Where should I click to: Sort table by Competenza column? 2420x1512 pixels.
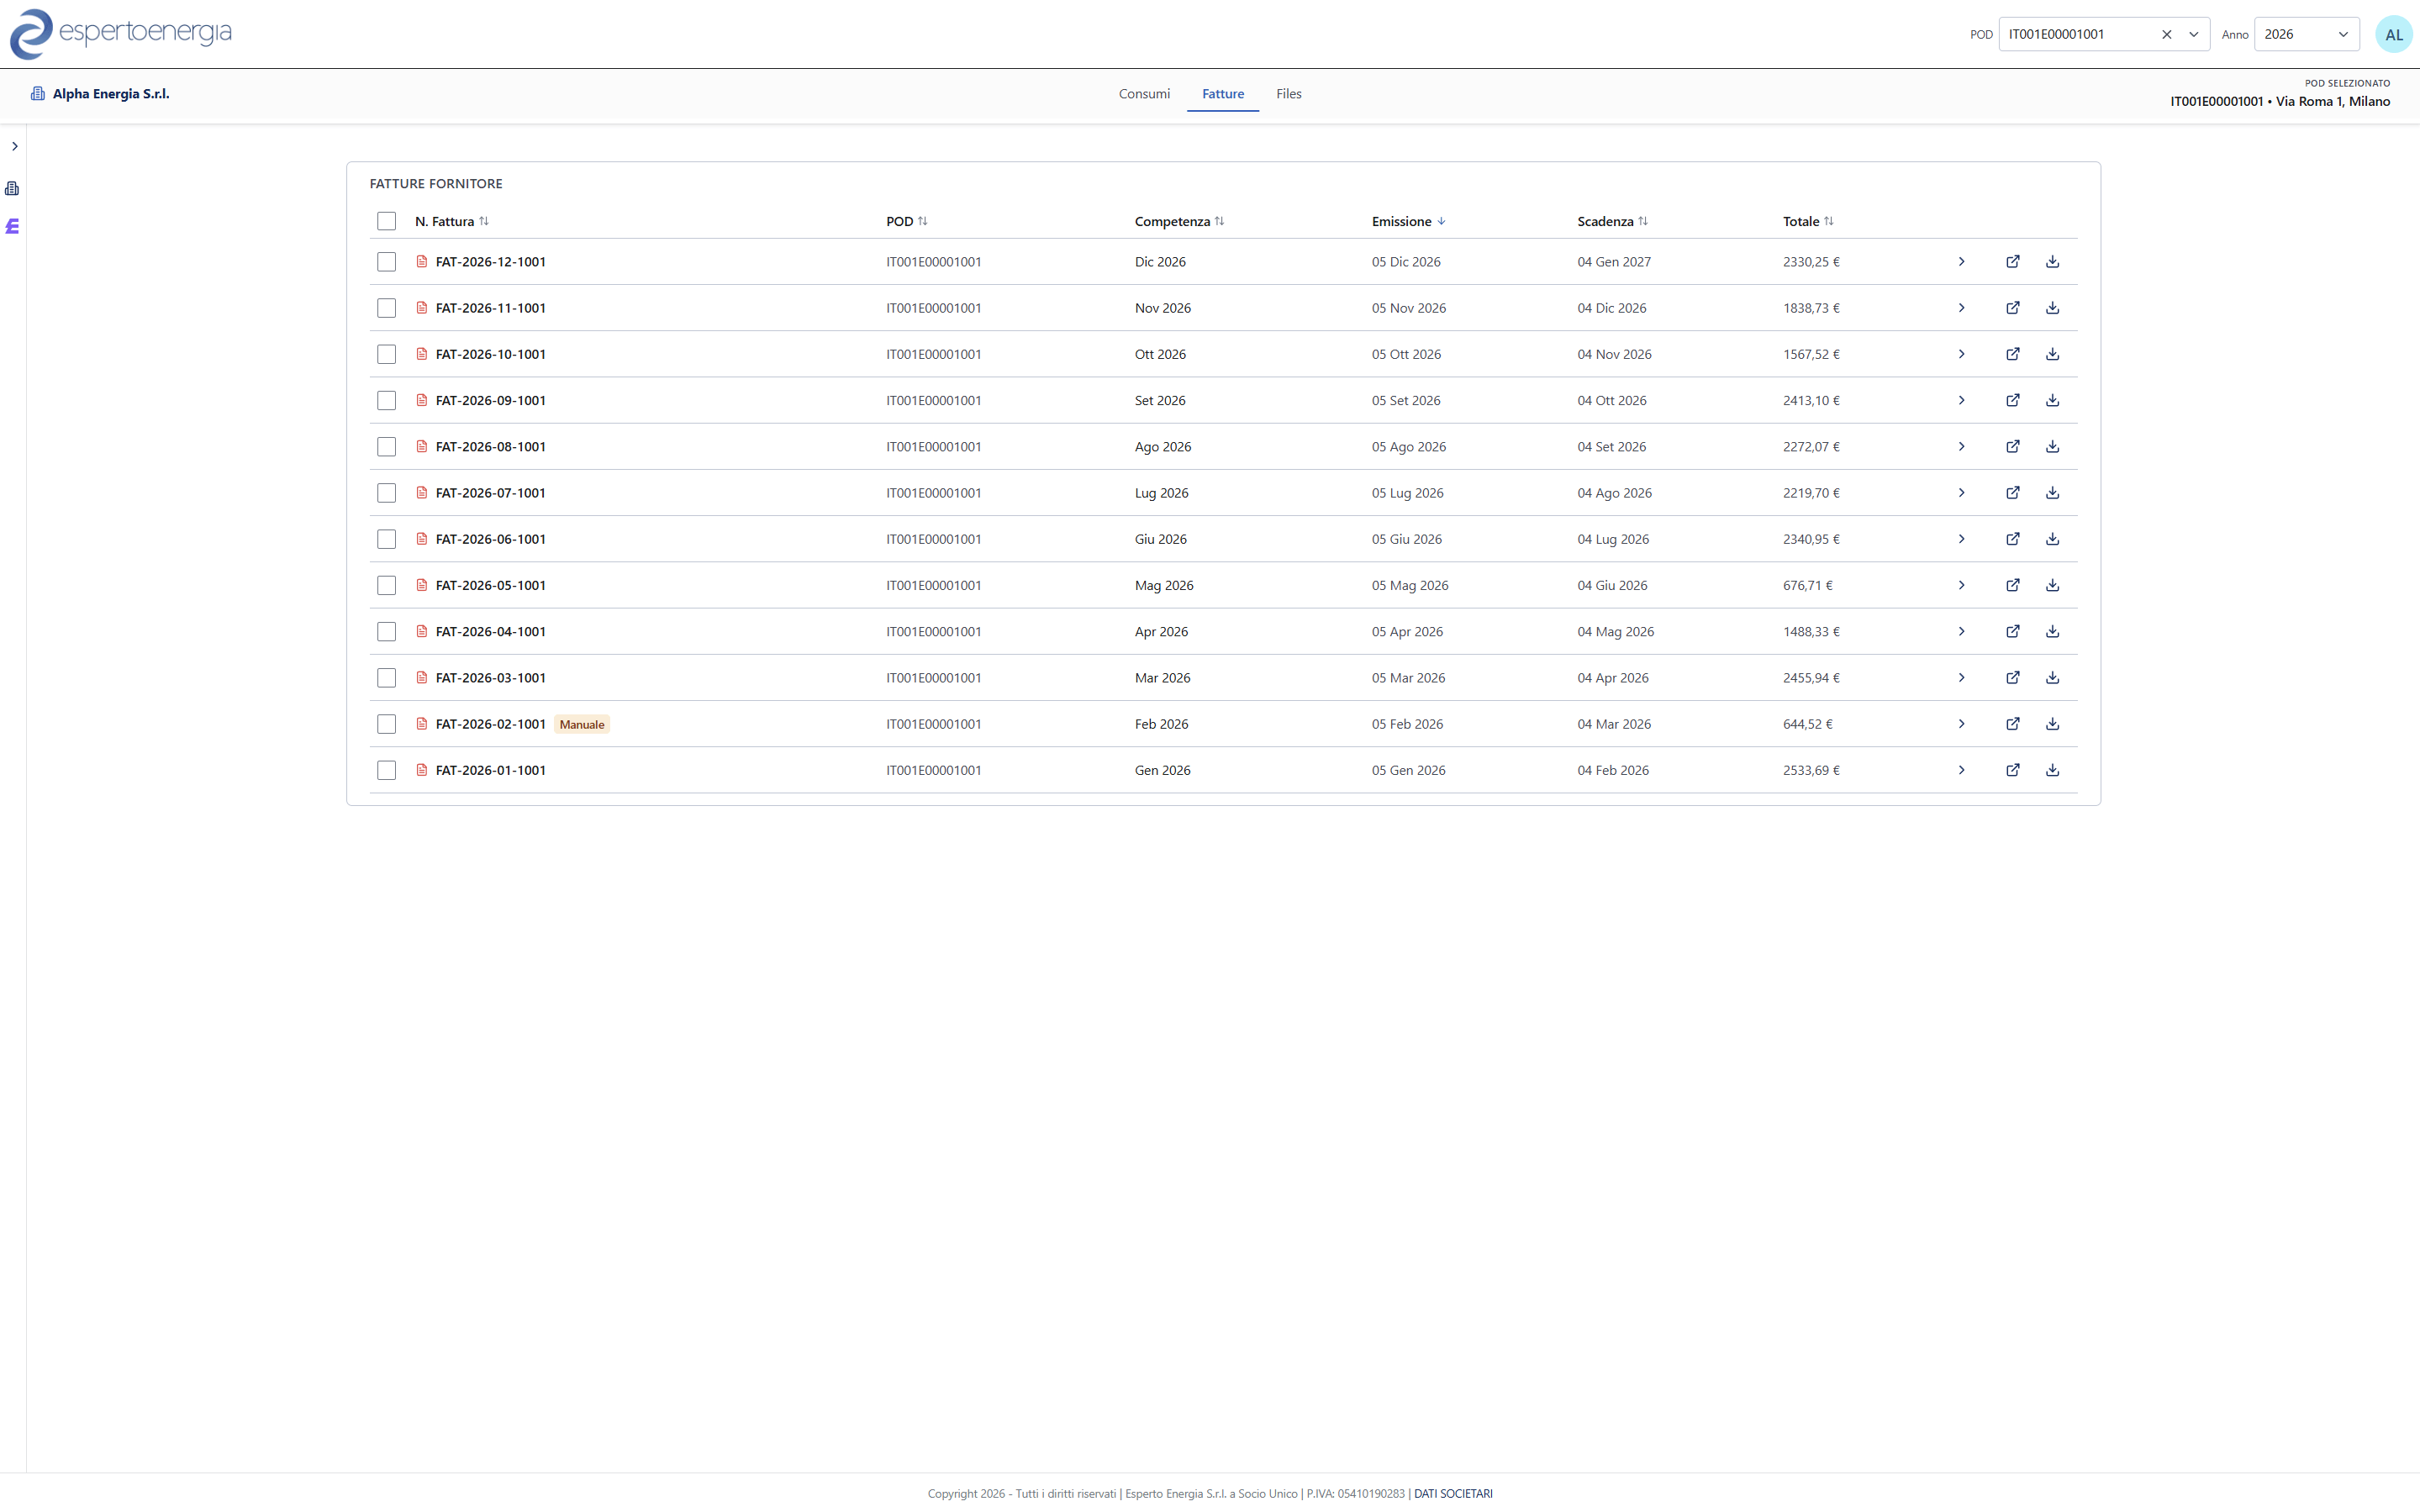pyautogui.click(x=1179, y=221)
